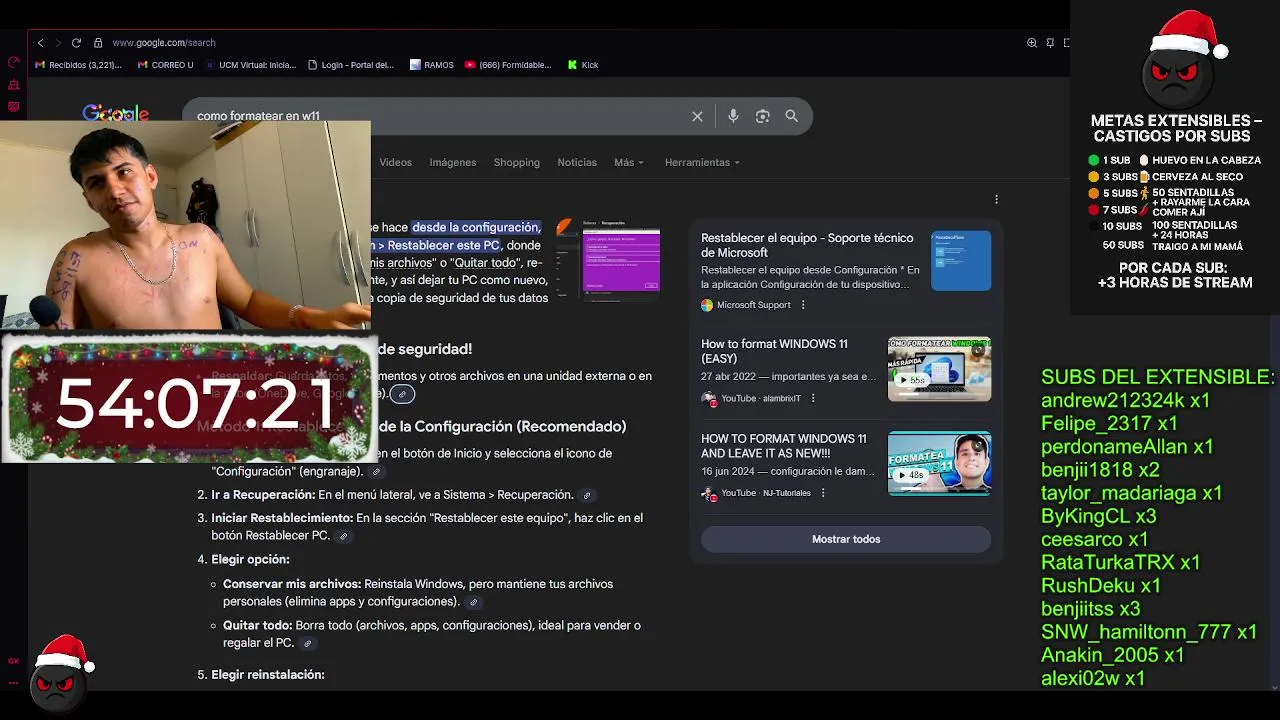1280x720 pixels.
Task: Open 'HOW TO FORMAT WINDOWS 11 AND LEAVE IT AS NEW!!!'
Action: coord(784,445)
